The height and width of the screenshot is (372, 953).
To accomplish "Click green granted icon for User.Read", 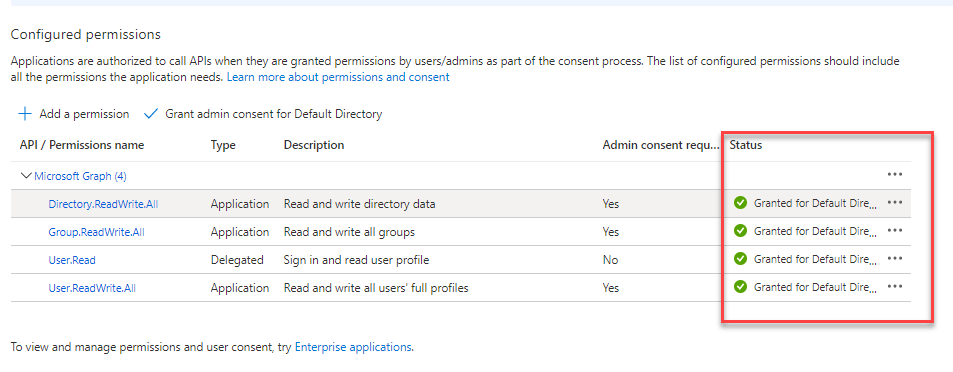I will pos(740,259).
